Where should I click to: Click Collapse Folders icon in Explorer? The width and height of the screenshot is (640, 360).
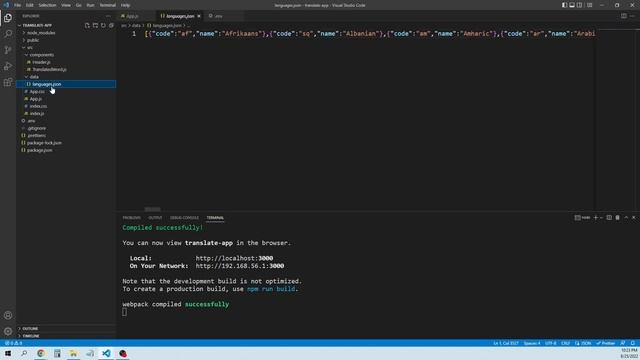point(111,25)
